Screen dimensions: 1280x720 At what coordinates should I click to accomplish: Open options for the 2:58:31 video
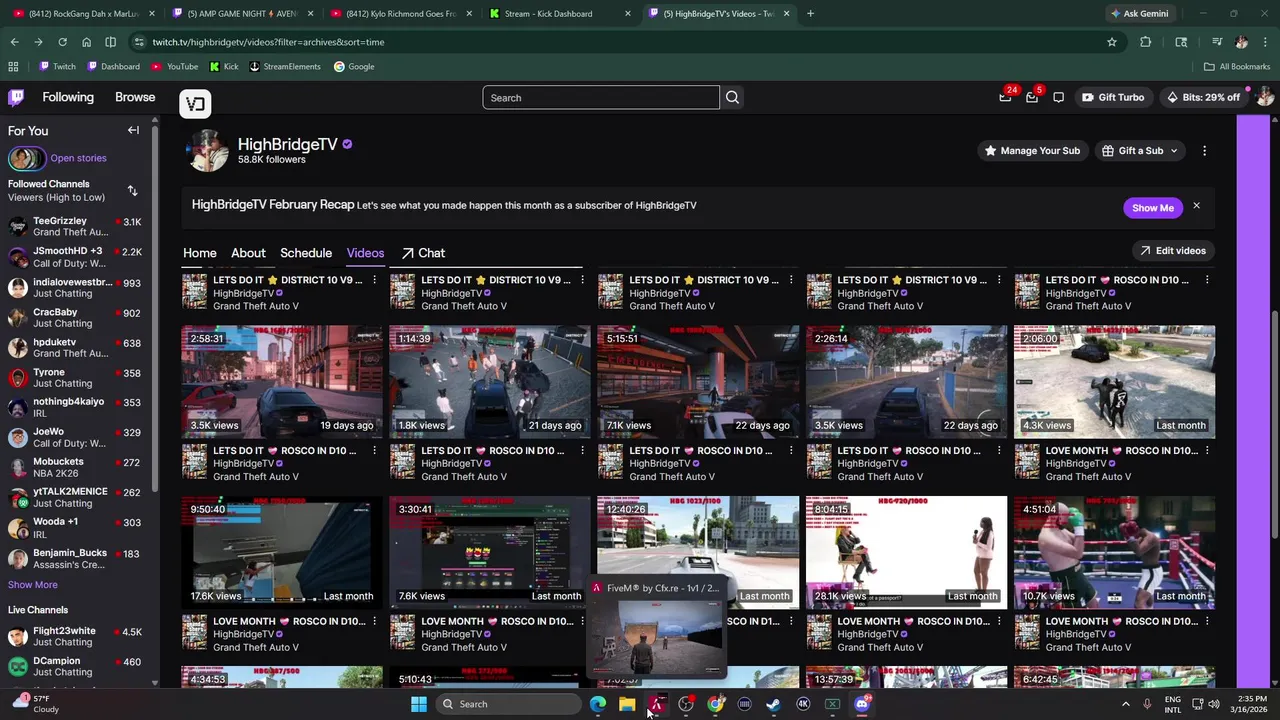pyautogui.click(x=375, y=451)
